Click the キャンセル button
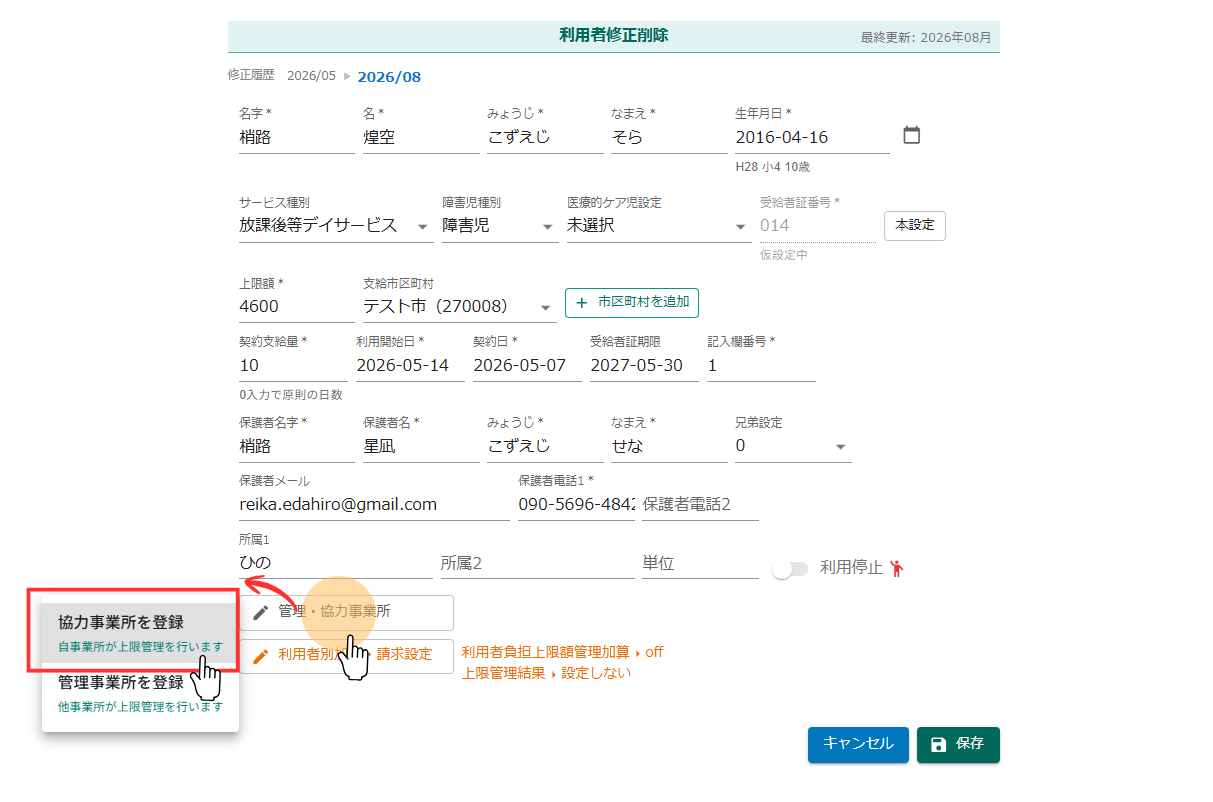Screen dimensions: 1213x802 pyautogui.click(x=858, y=745)
